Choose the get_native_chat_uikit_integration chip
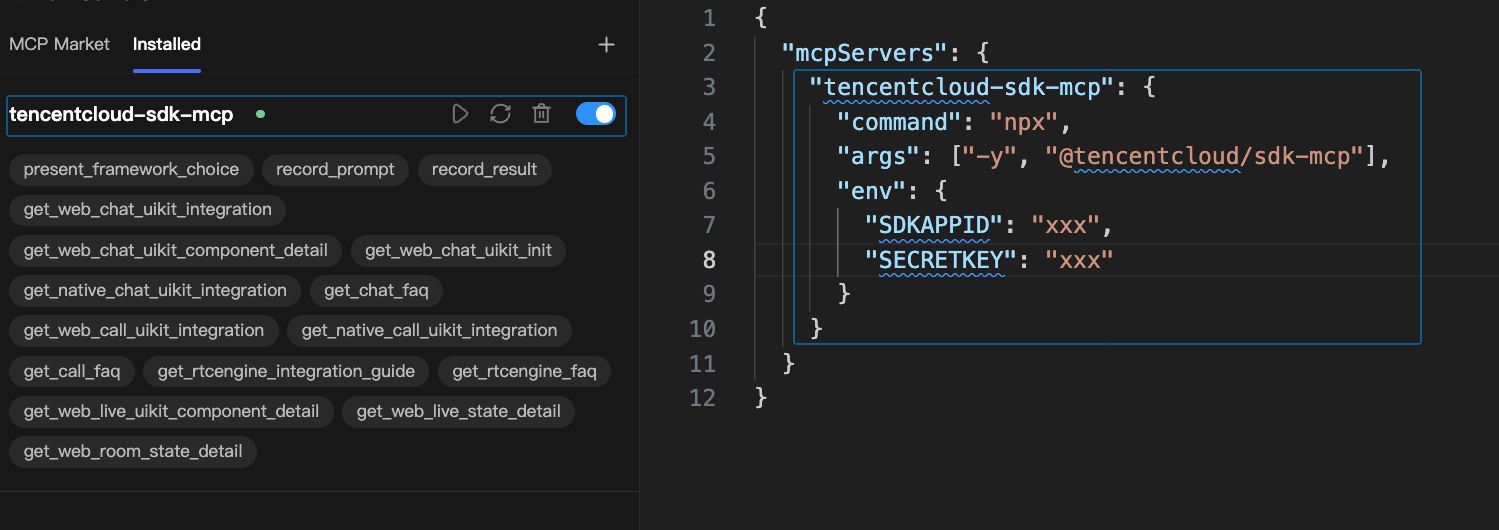Screen dimensions: 1499x530 pyautogui.click(x=155, y=290)
